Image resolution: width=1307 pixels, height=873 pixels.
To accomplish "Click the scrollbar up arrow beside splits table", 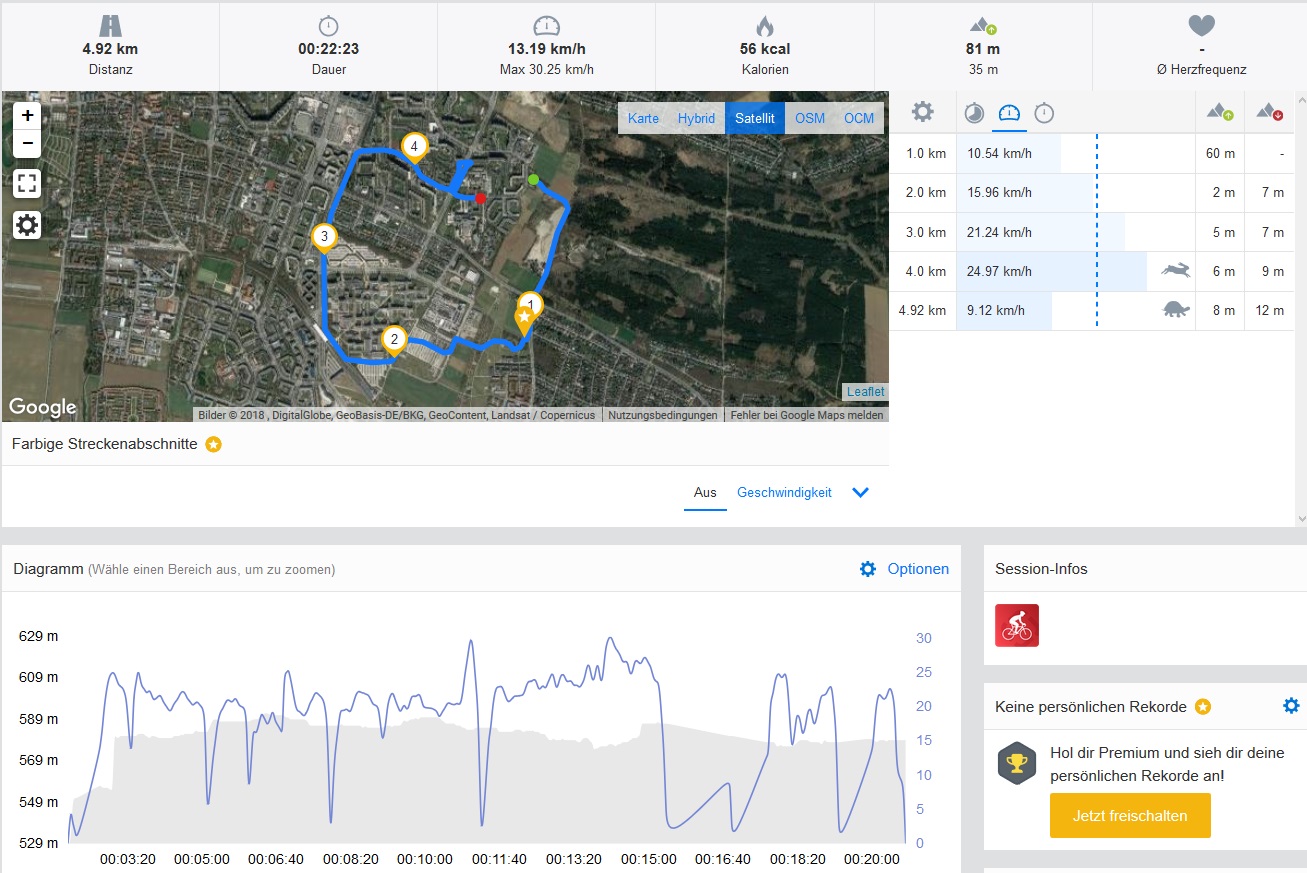I will pyautogui.click(x=1300, y=99).
